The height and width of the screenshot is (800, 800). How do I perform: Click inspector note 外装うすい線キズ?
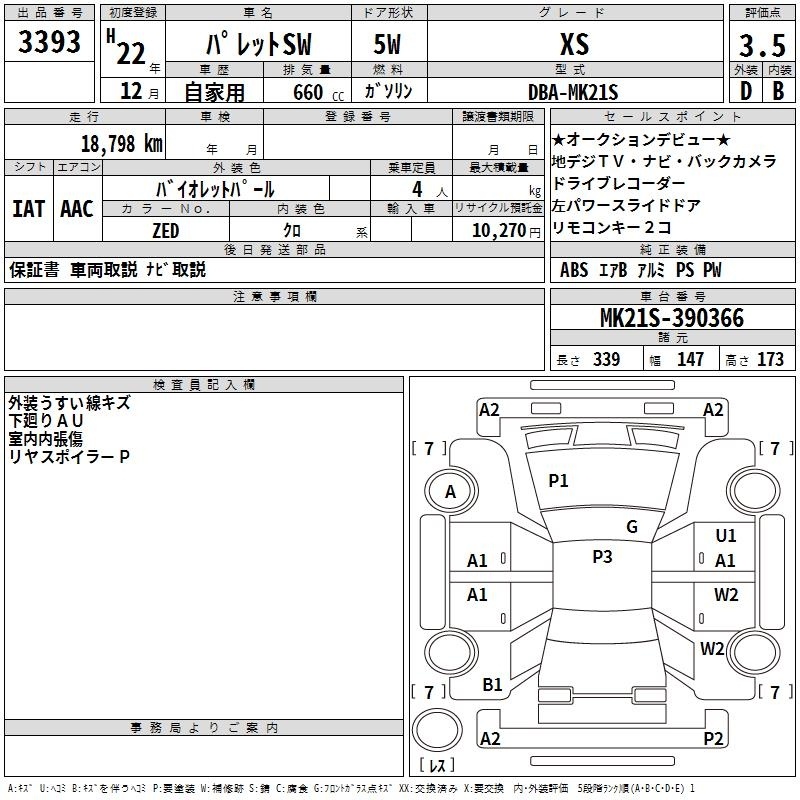(x=69, y=403)
